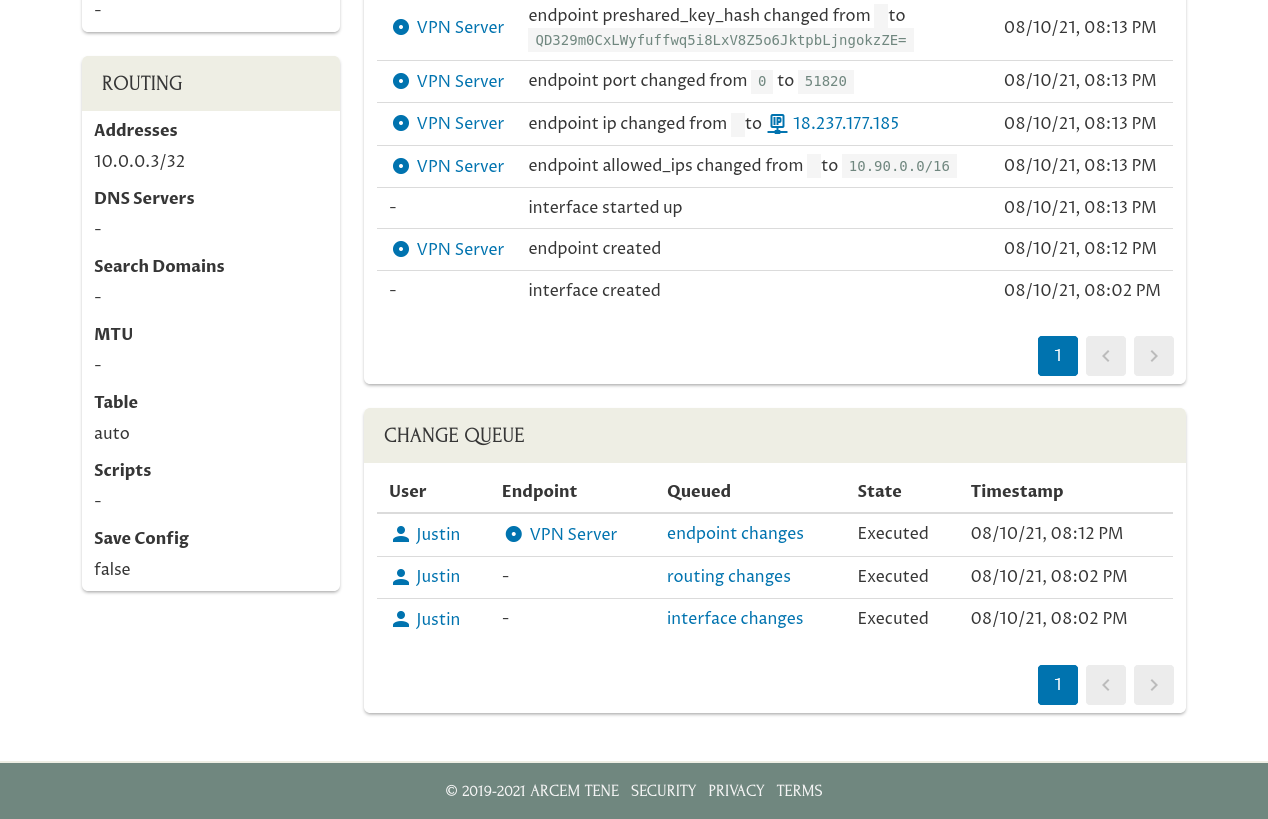
Task: Click the endpoint icon in allowed_ips row
Action: 401,166
